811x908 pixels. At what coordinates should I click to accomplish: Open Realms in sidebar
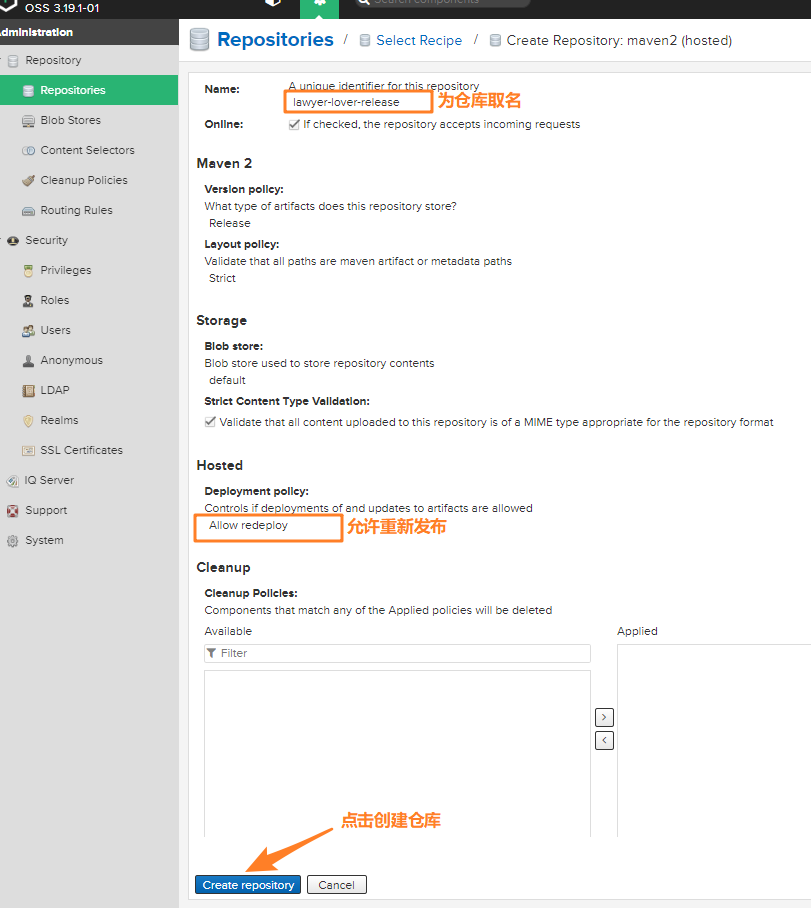tap(89, 421)
